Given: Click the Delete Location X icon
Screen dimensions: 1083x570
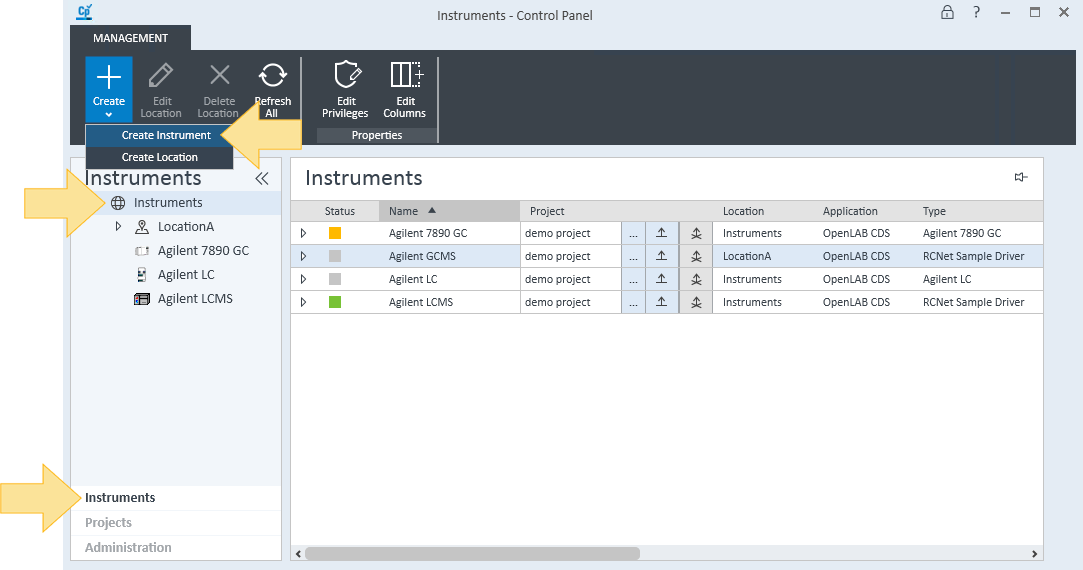Looking at the screenshot, I should (x=220, y=75).
